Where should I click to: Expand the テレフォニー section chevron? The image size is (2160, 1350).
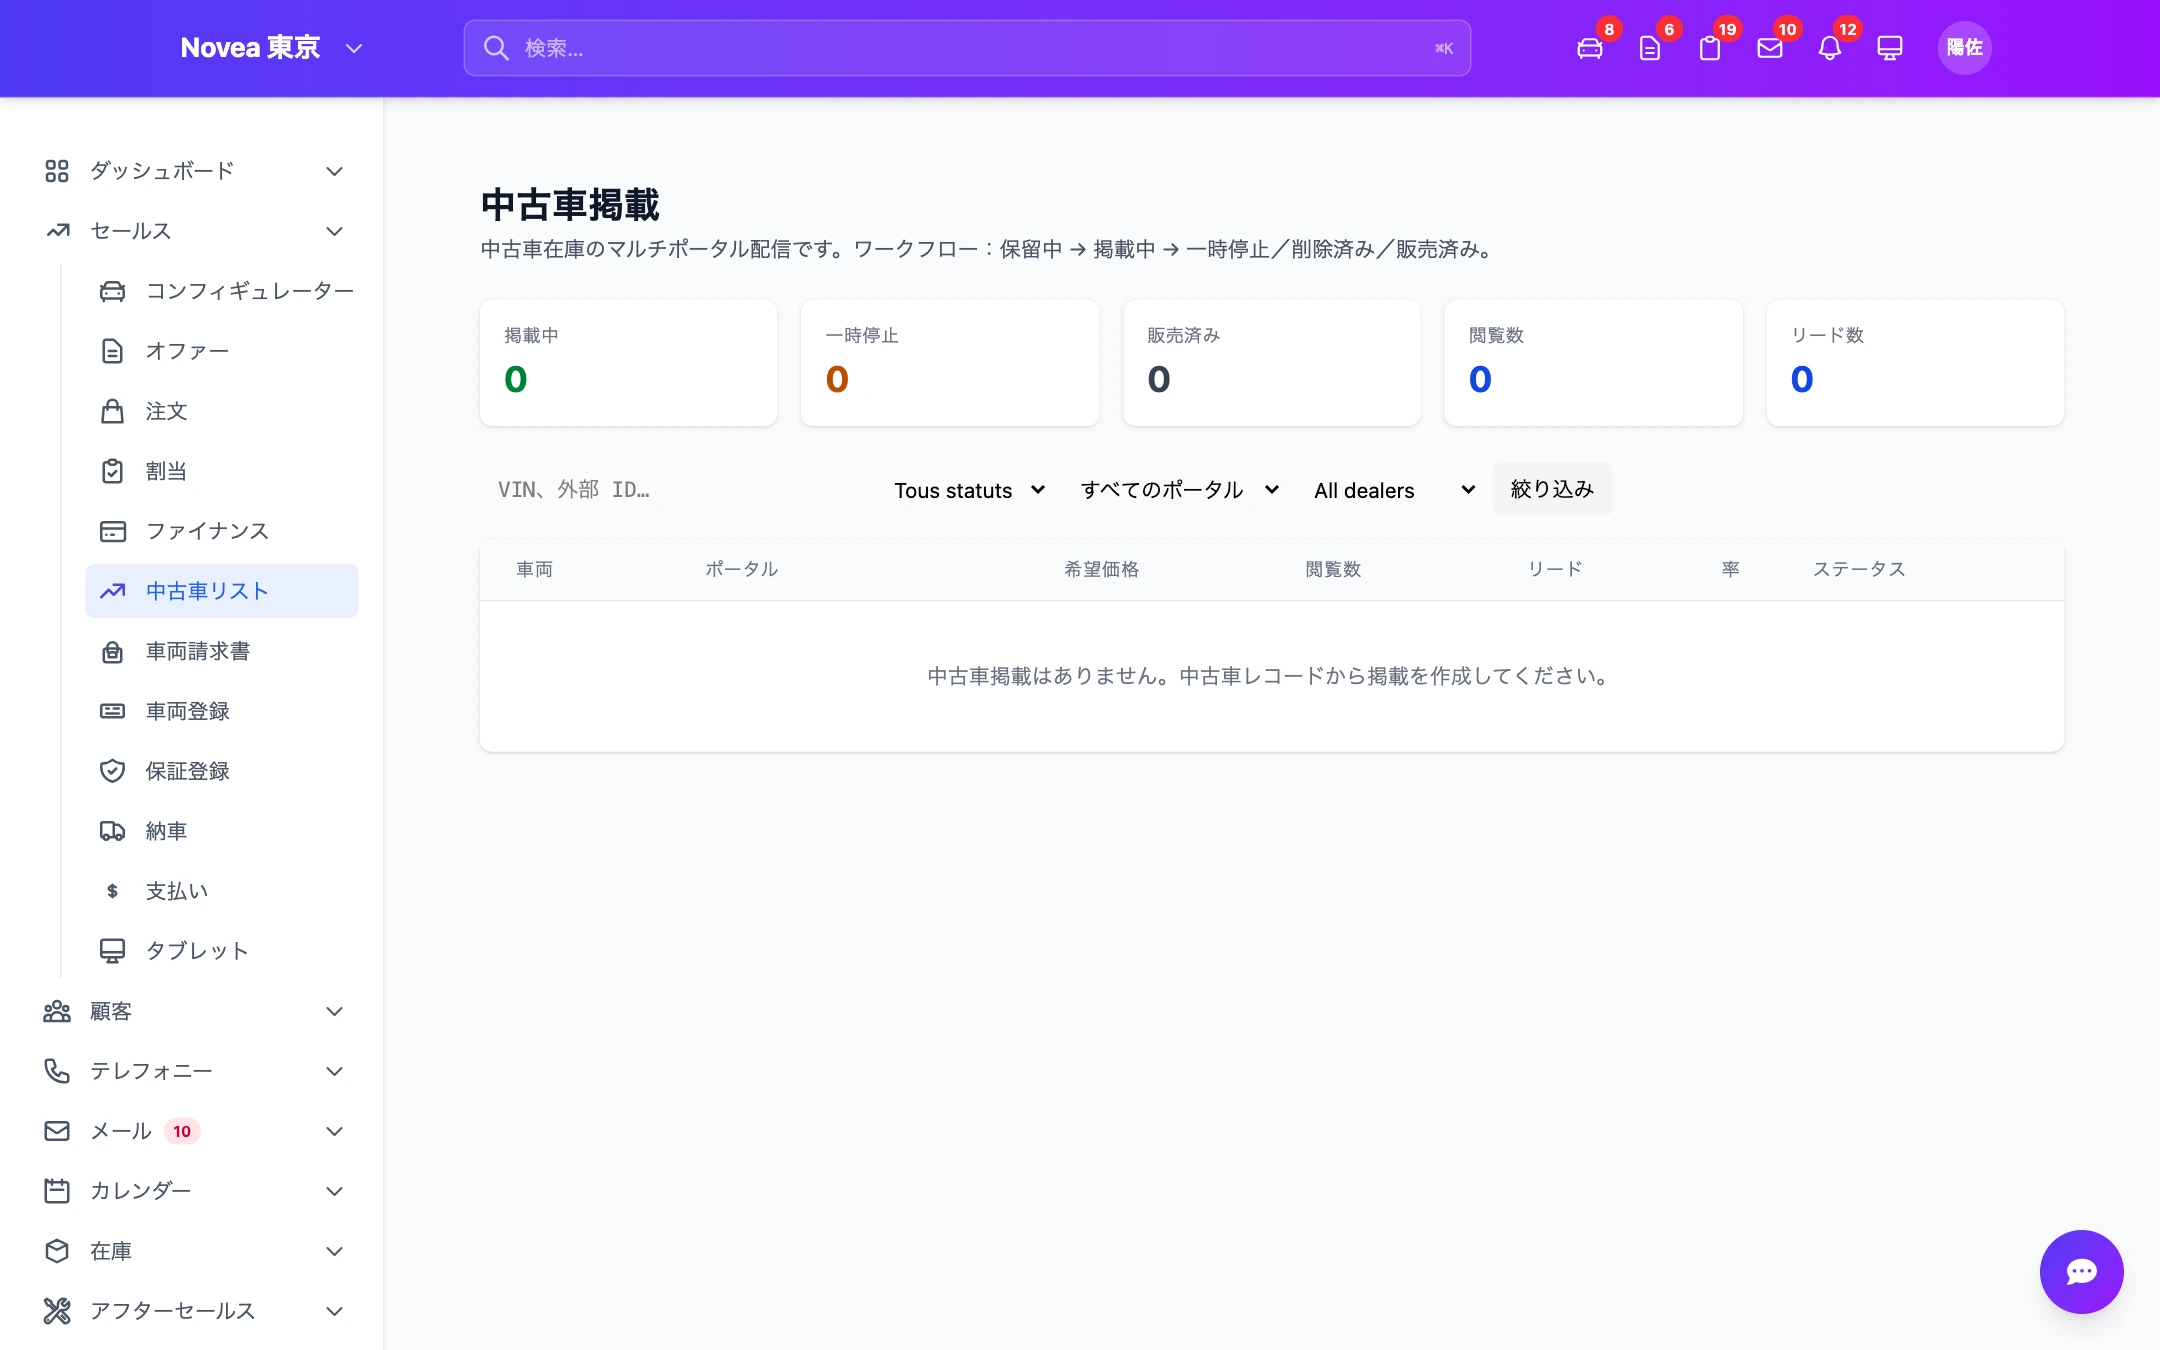pyautogui.click(x=335, y=1071)
